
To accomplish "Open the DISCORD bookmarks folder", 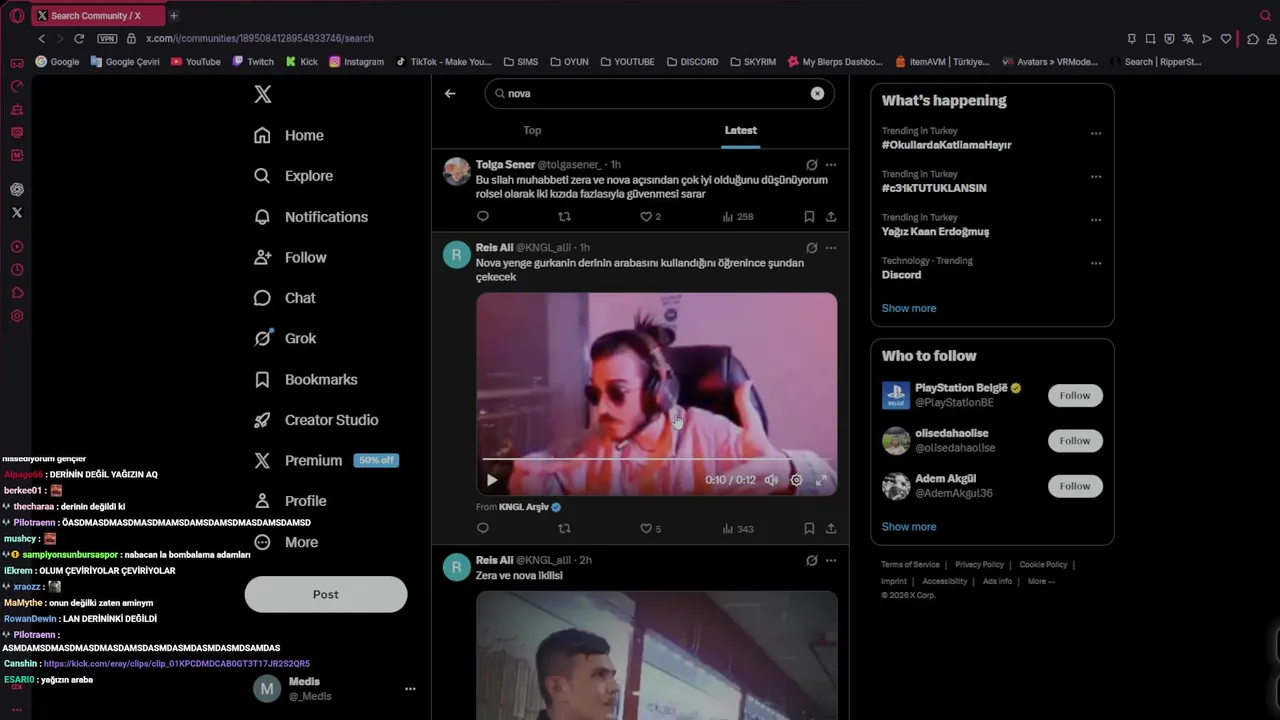I will coord(692,62).
